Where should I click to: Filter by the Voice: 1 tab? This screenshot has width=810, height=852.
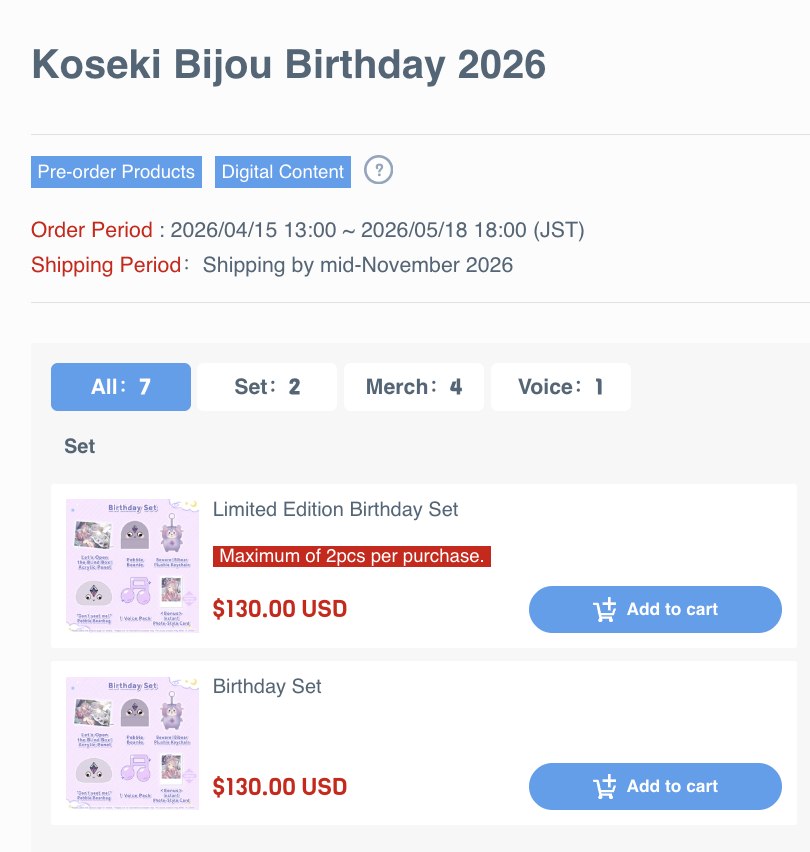click(x=561, y=387)
